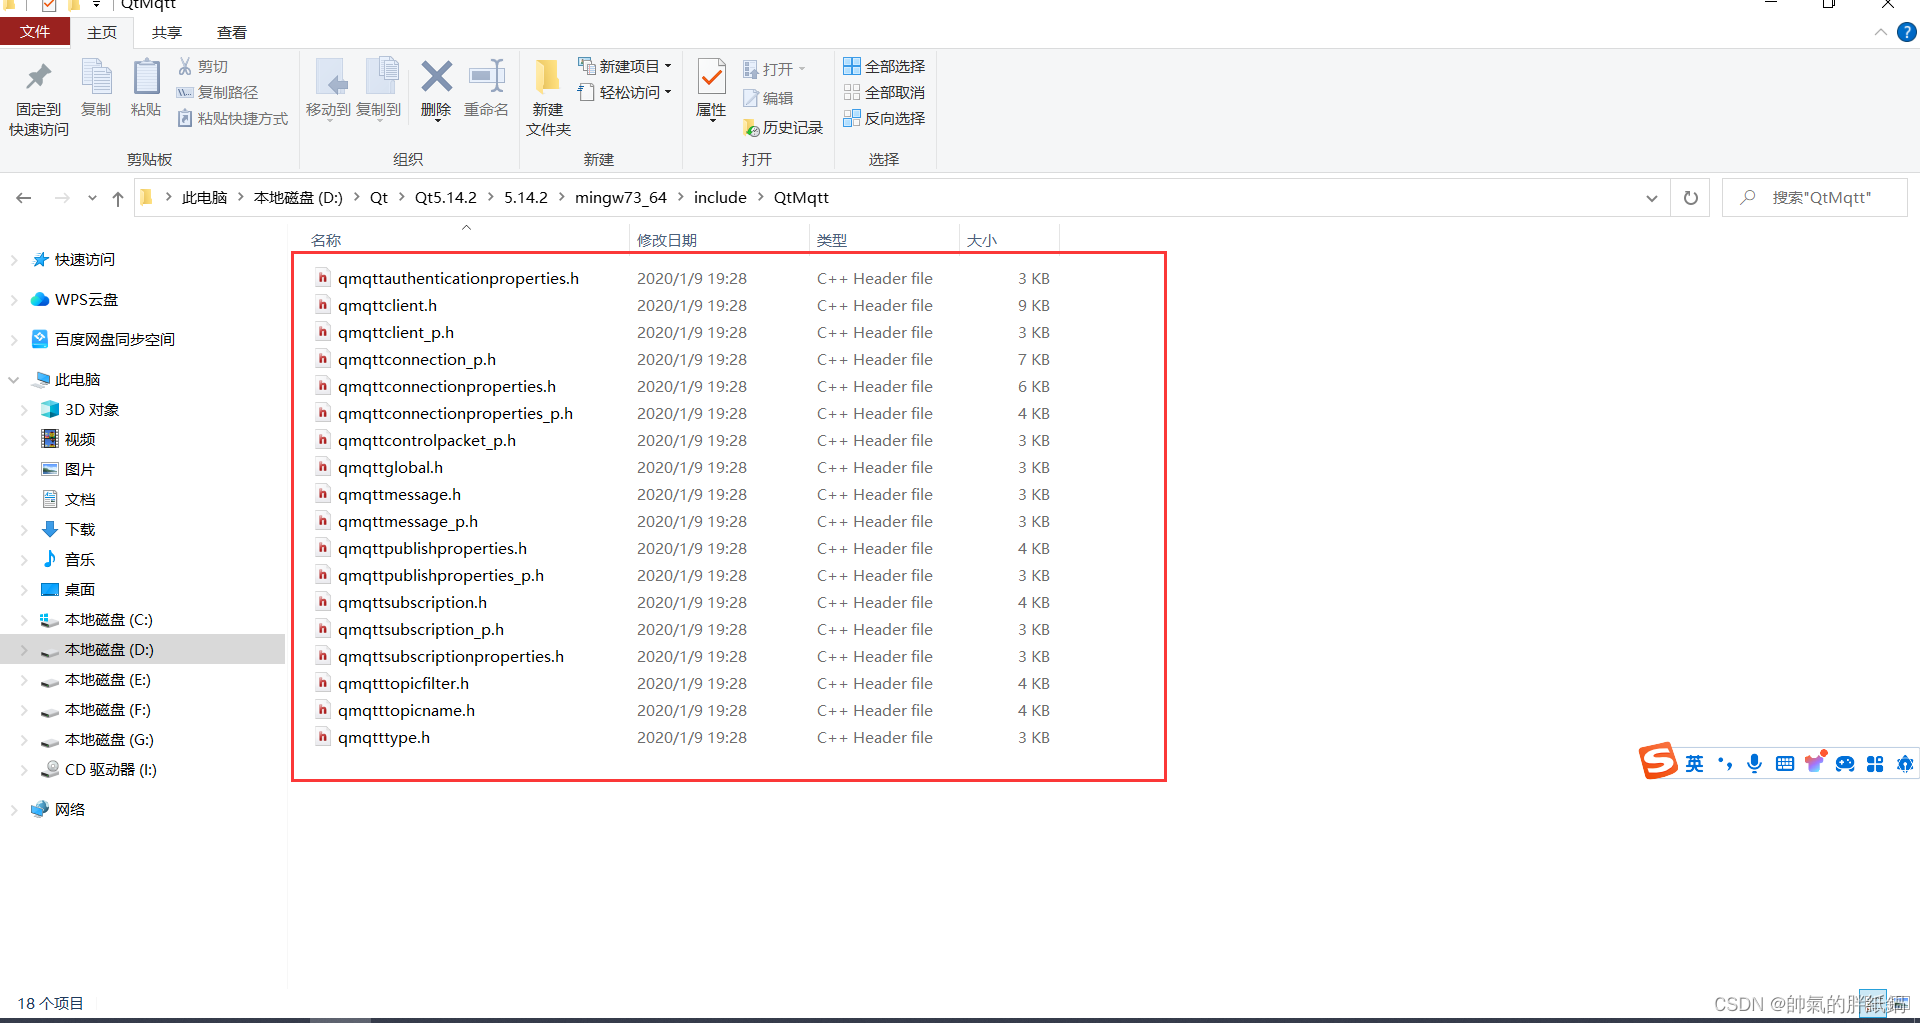Viewport: 1920px width, 1023px height.
Task: Click the refresh button beside address bar
Action: pos(1691,198)
